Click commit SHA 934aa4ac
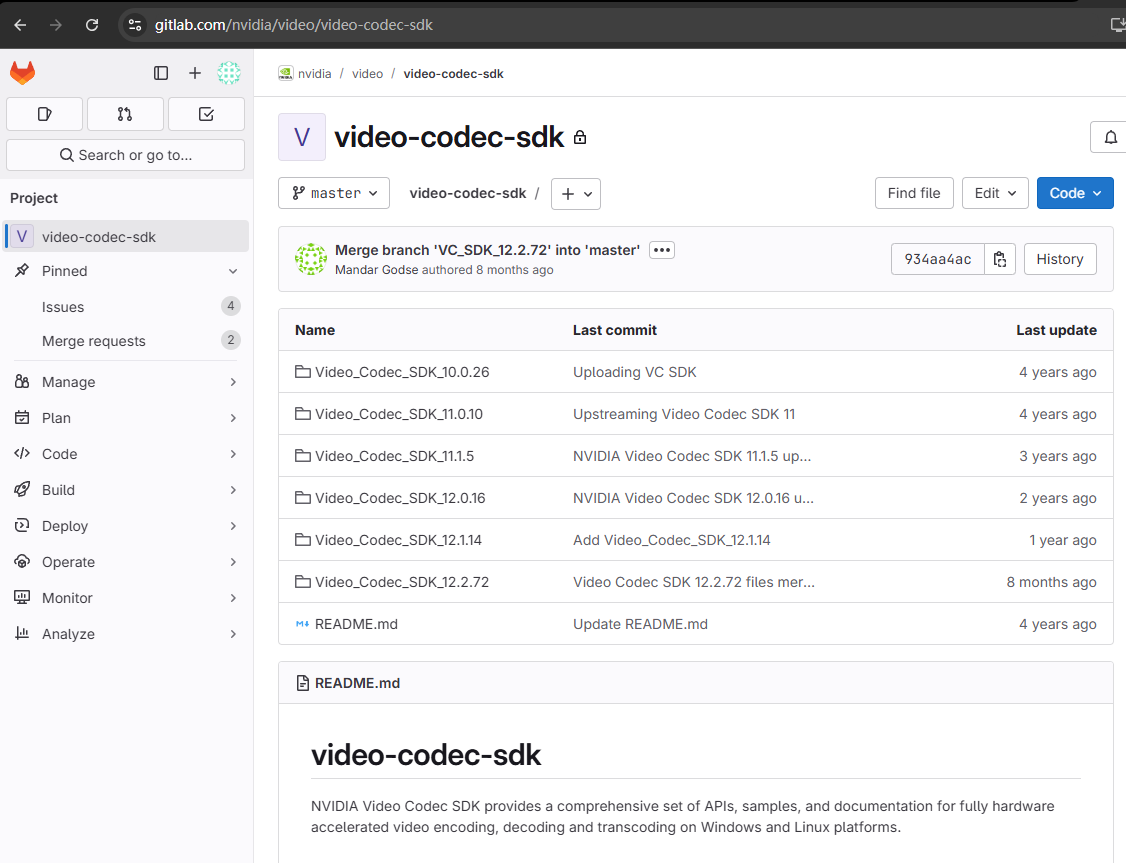Screen dimensions: 1126x863 pos(938,259)
